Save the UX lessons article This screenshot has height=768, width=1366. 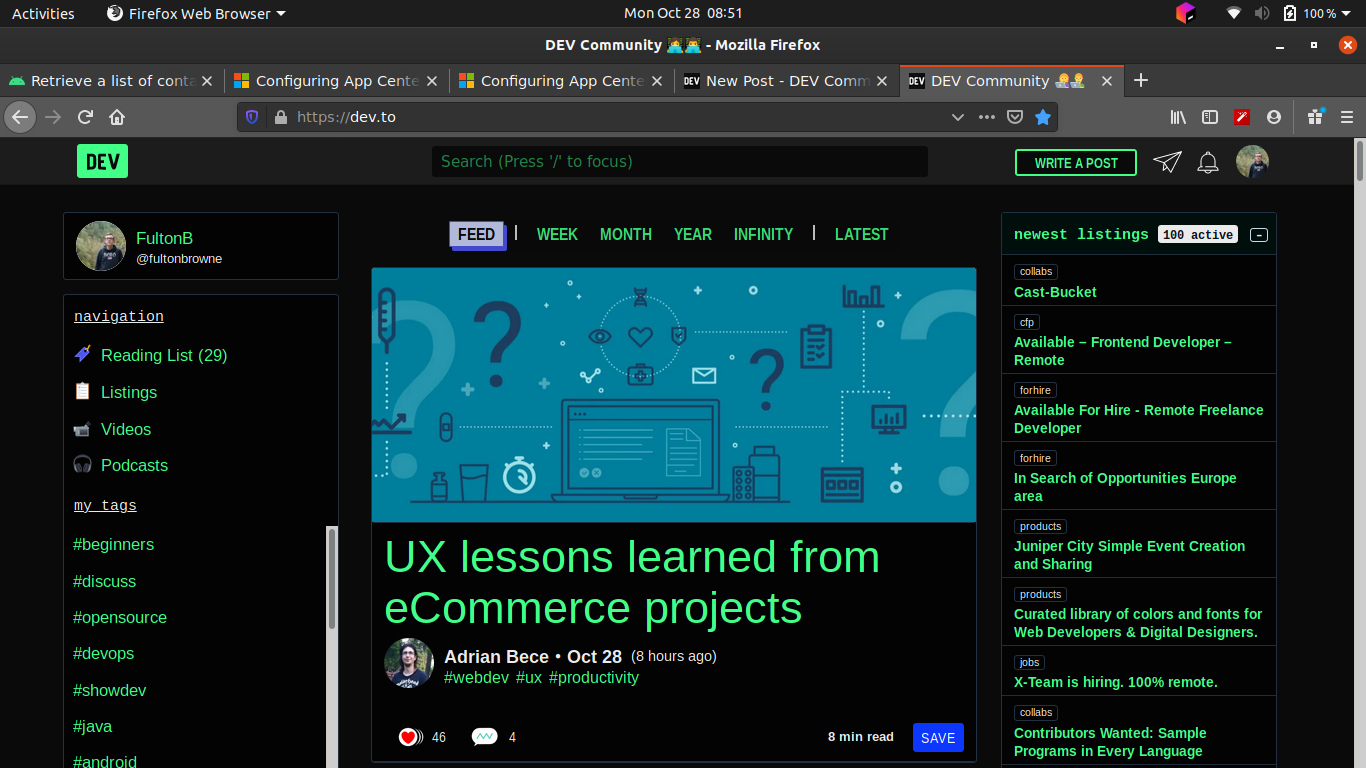tap(937, 738)
